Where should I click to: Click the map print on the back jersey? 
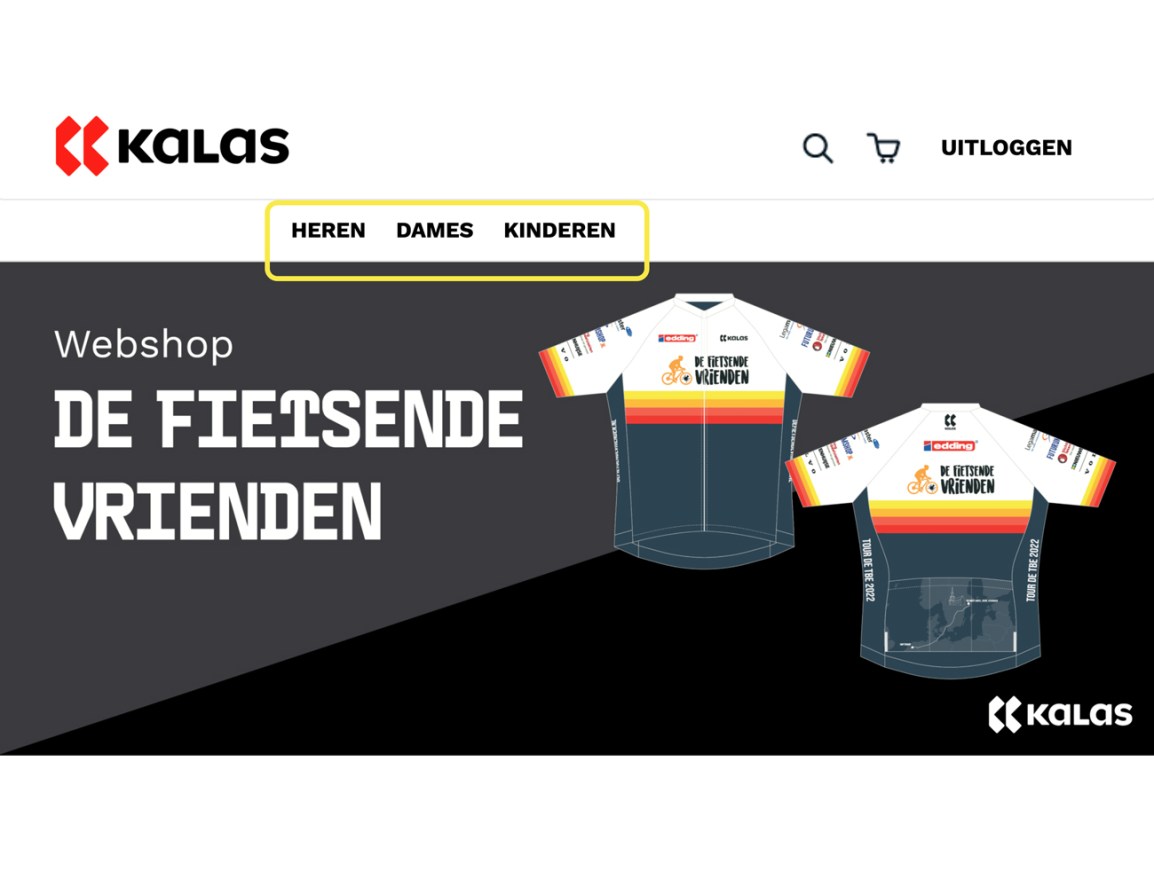pyautogui.click(x=950, y=615)
